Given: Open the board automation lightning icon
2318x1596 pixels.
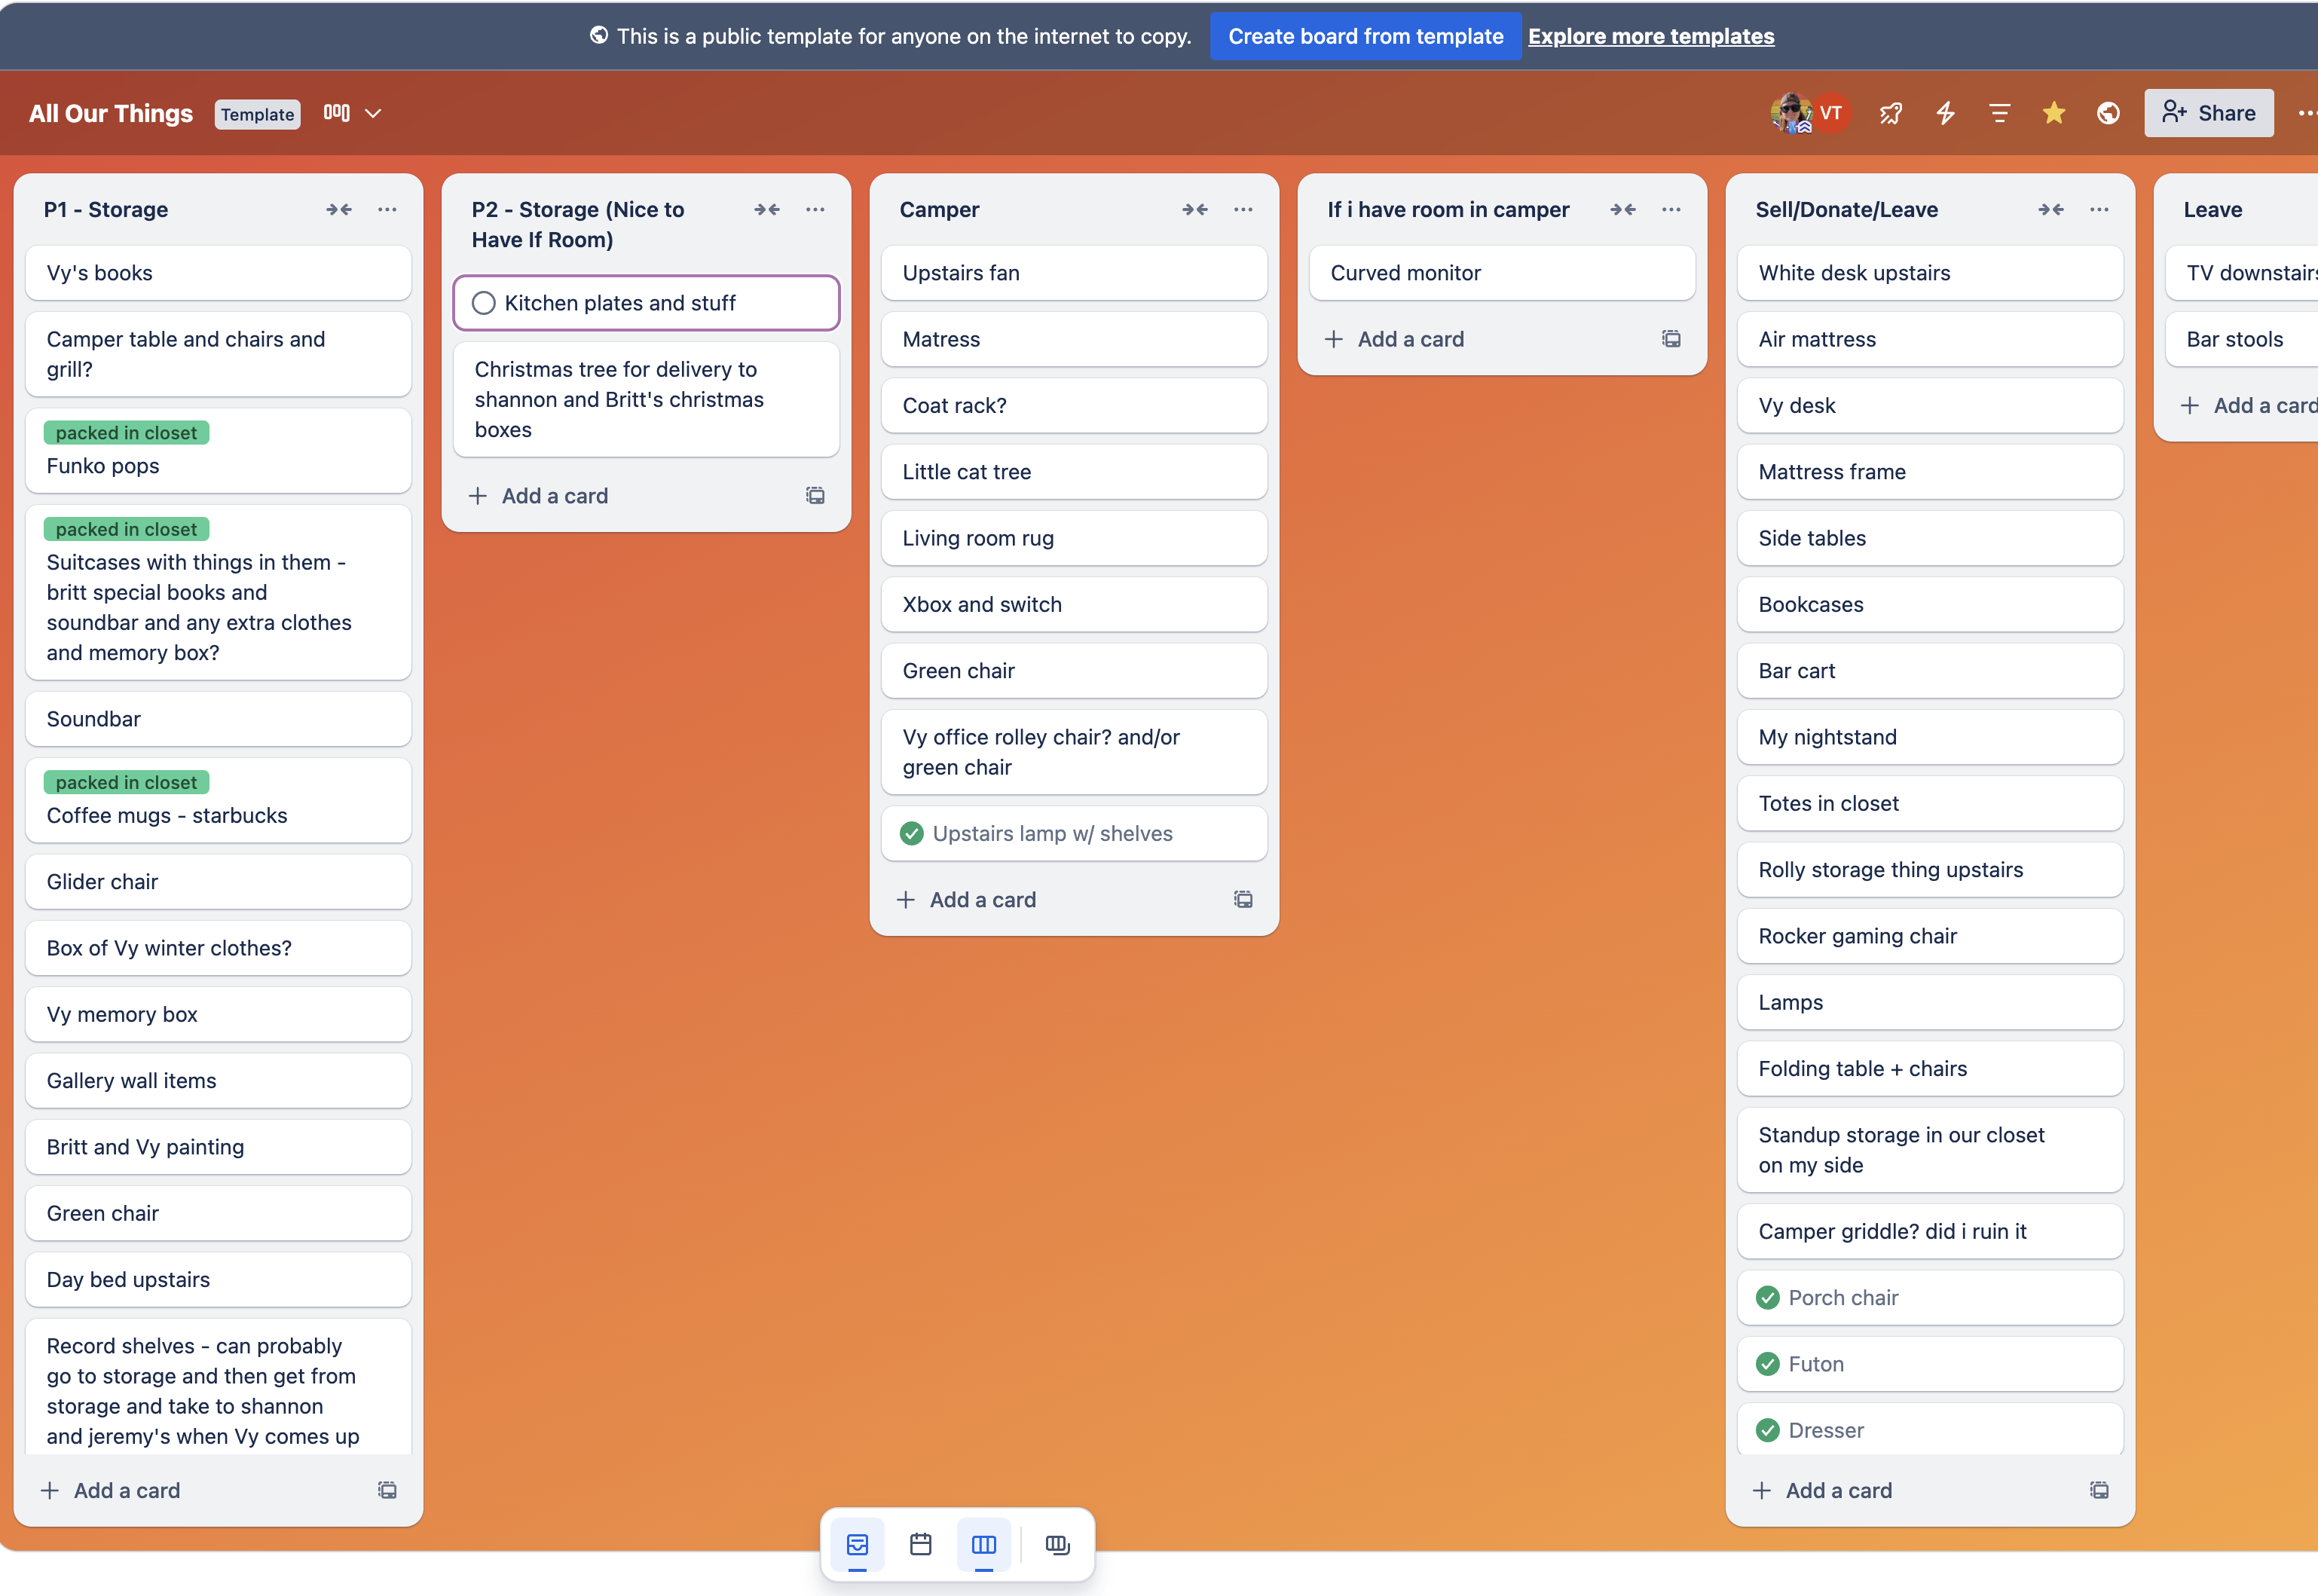Looking at the screenshot, I should click(1944, 113).
